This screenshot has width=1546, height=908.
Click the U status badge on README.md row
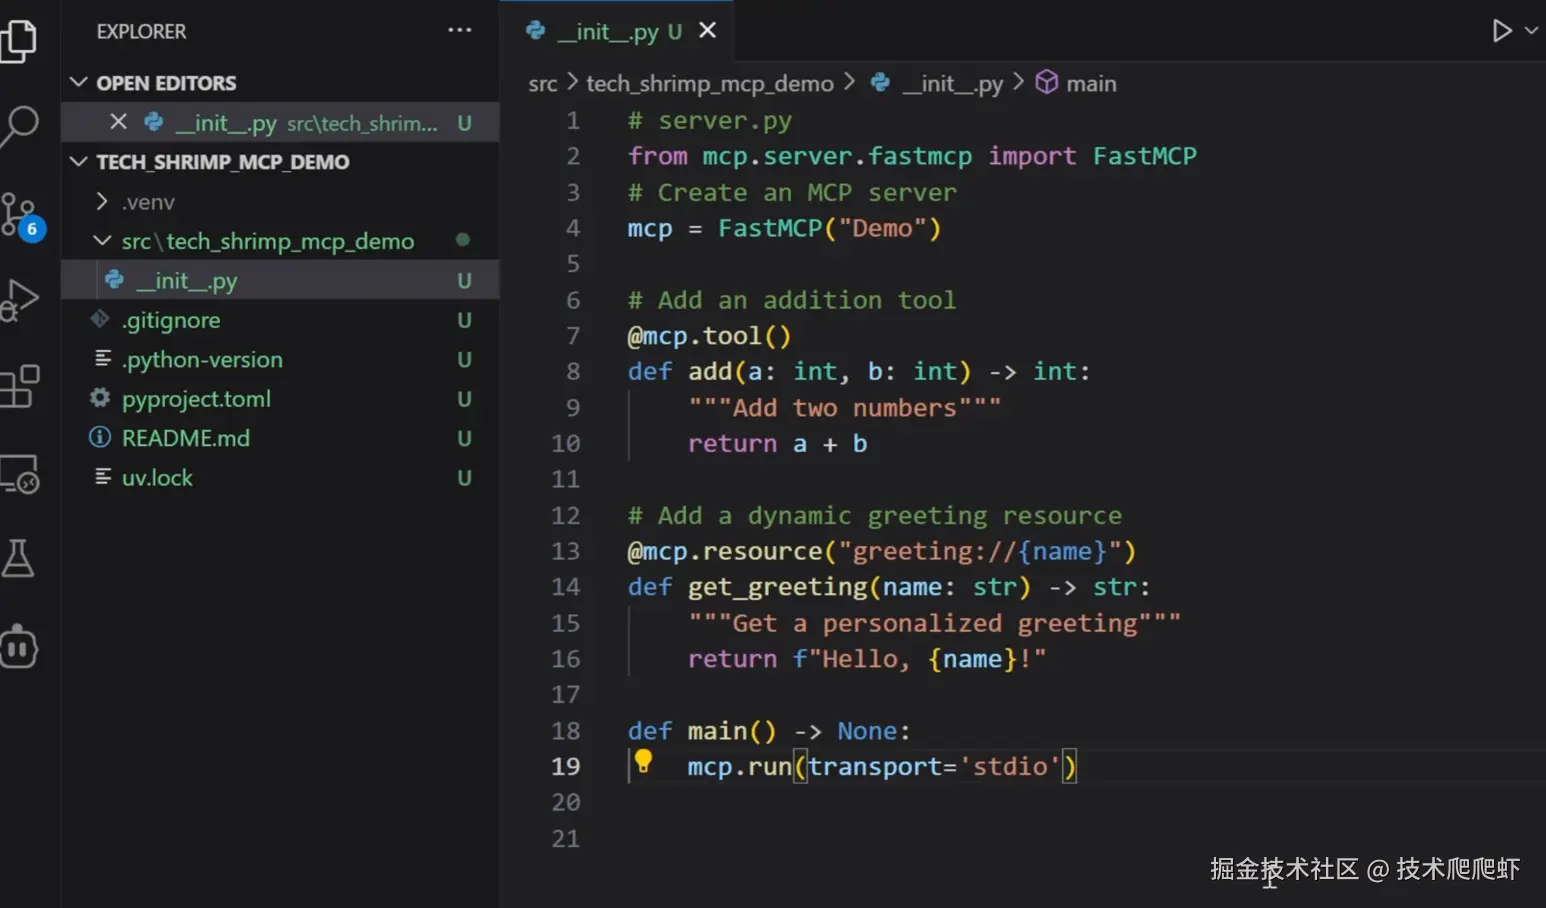click(464, 439)
